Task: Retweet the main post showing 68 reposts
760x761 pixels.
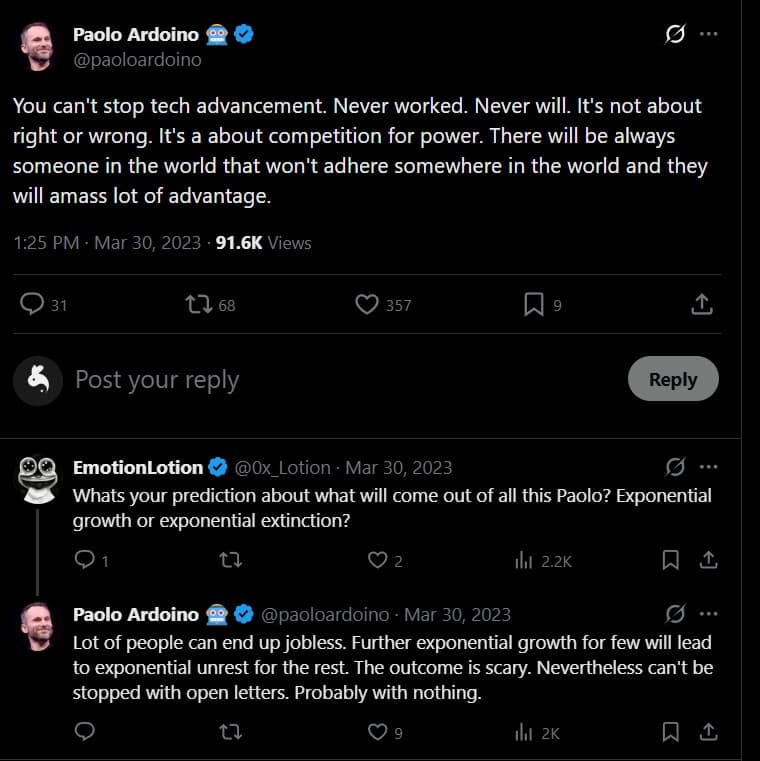Action: 199,304
